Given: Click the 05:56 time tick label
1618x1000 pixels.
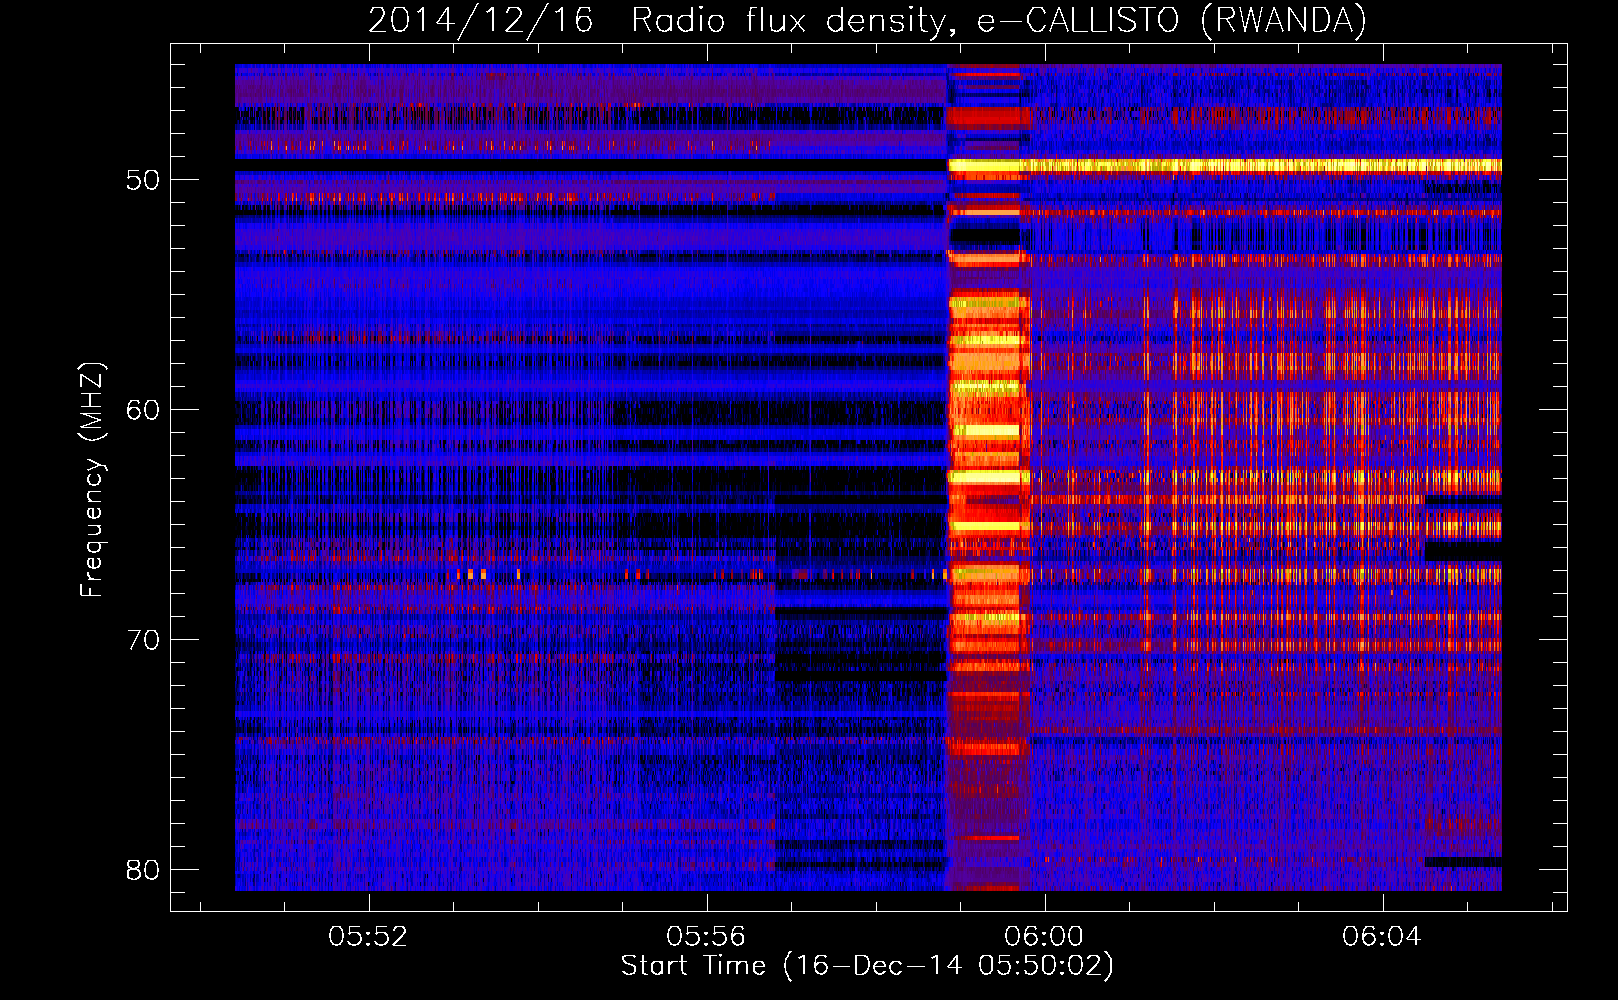Looking at the screenshot, I should coord(707,937).
